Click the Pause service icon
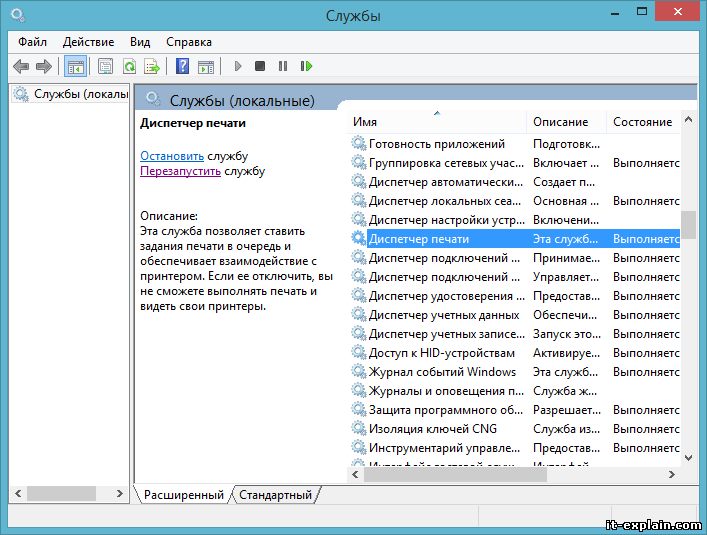Image resolution: width=707 pixels, height=535 pixels. pyautogui.click(x=283, y=67)
